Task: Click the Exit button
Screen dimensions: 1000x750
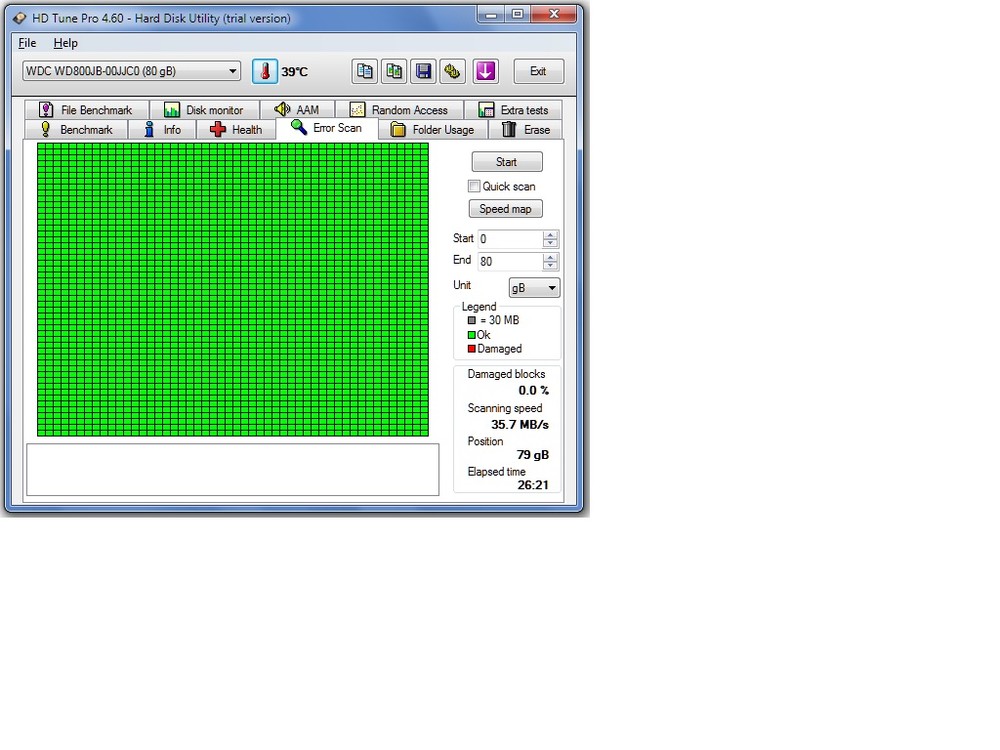Action: point(538,71)
